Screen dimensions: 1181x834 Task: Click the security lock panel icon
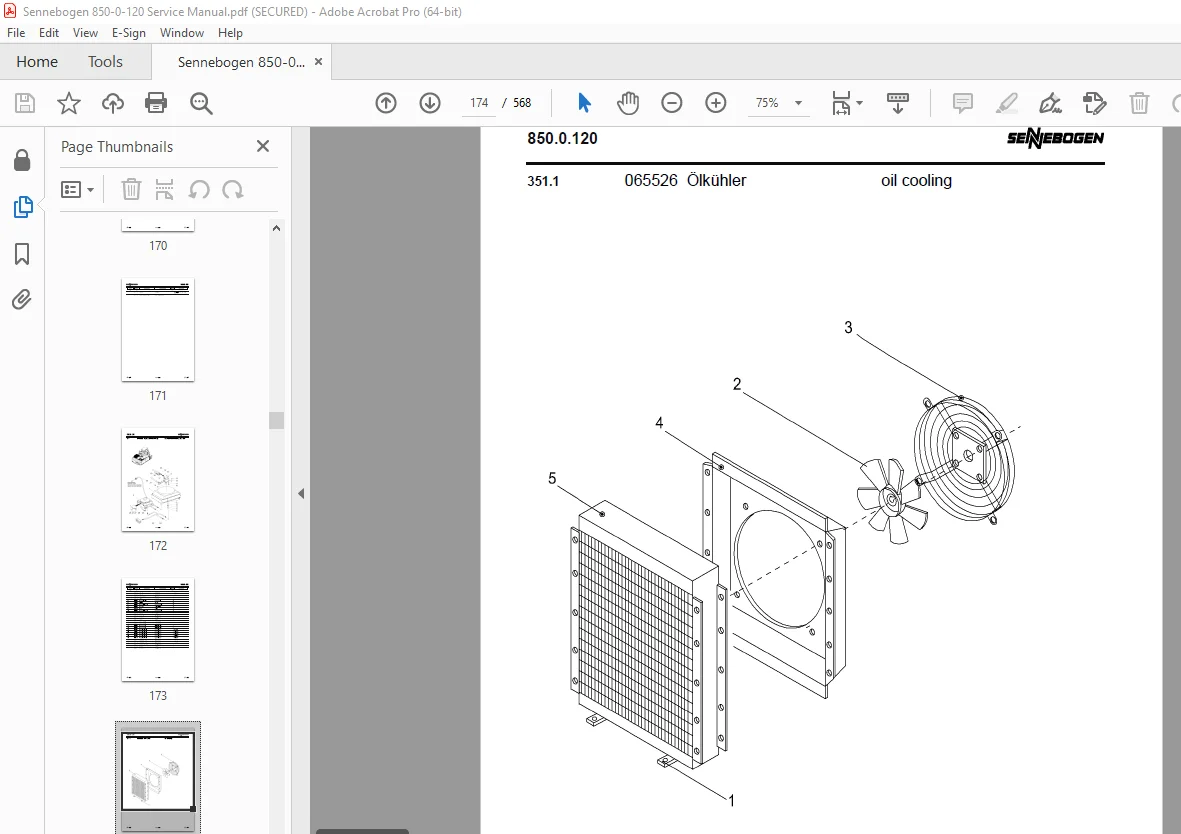pyautogui.click(x=22, y=160)
